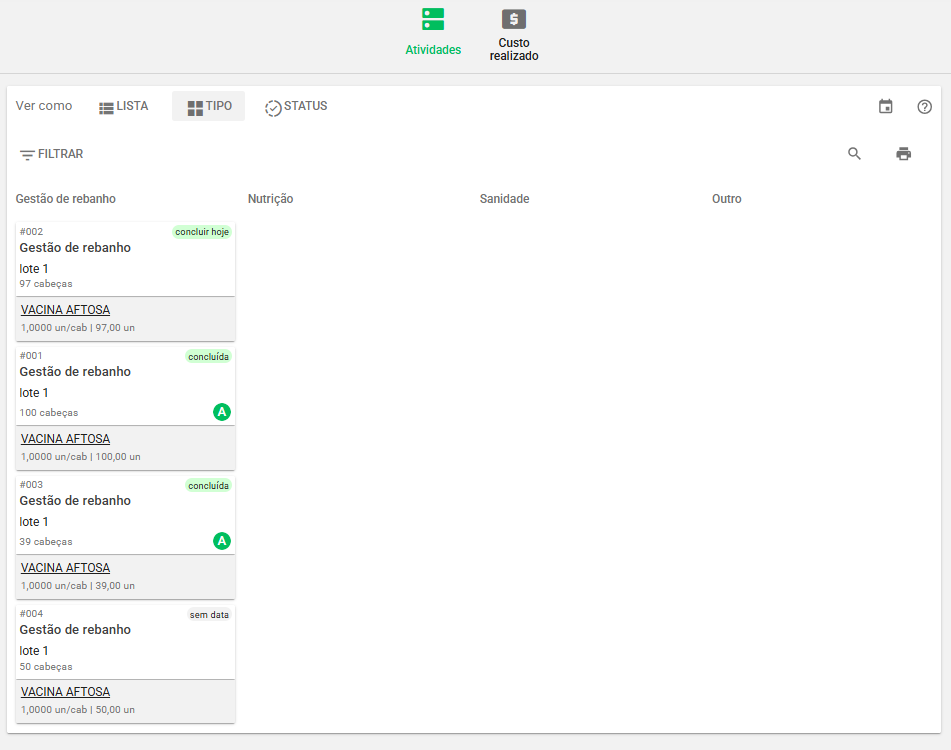Click the '97 cabeças' text
The image size is (951, 750).
[x=46, y=284]
